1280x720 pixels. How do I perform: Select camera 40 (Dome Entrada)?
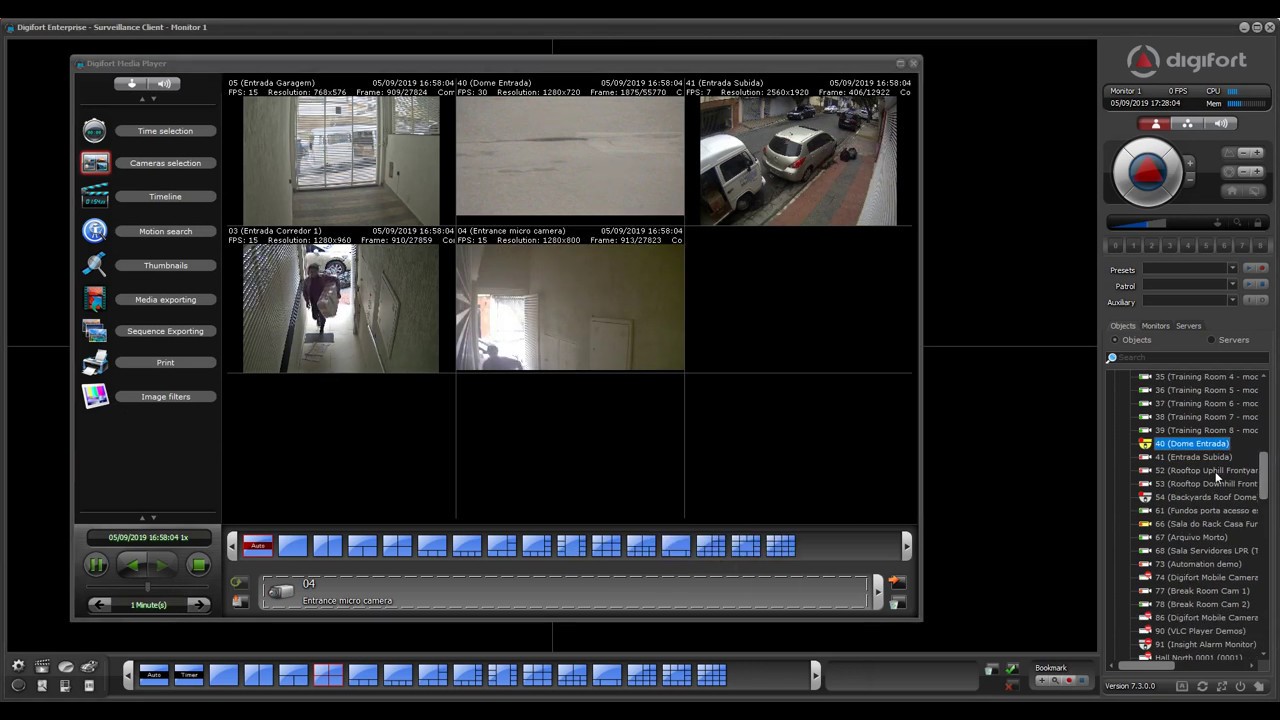[1191, 444]
